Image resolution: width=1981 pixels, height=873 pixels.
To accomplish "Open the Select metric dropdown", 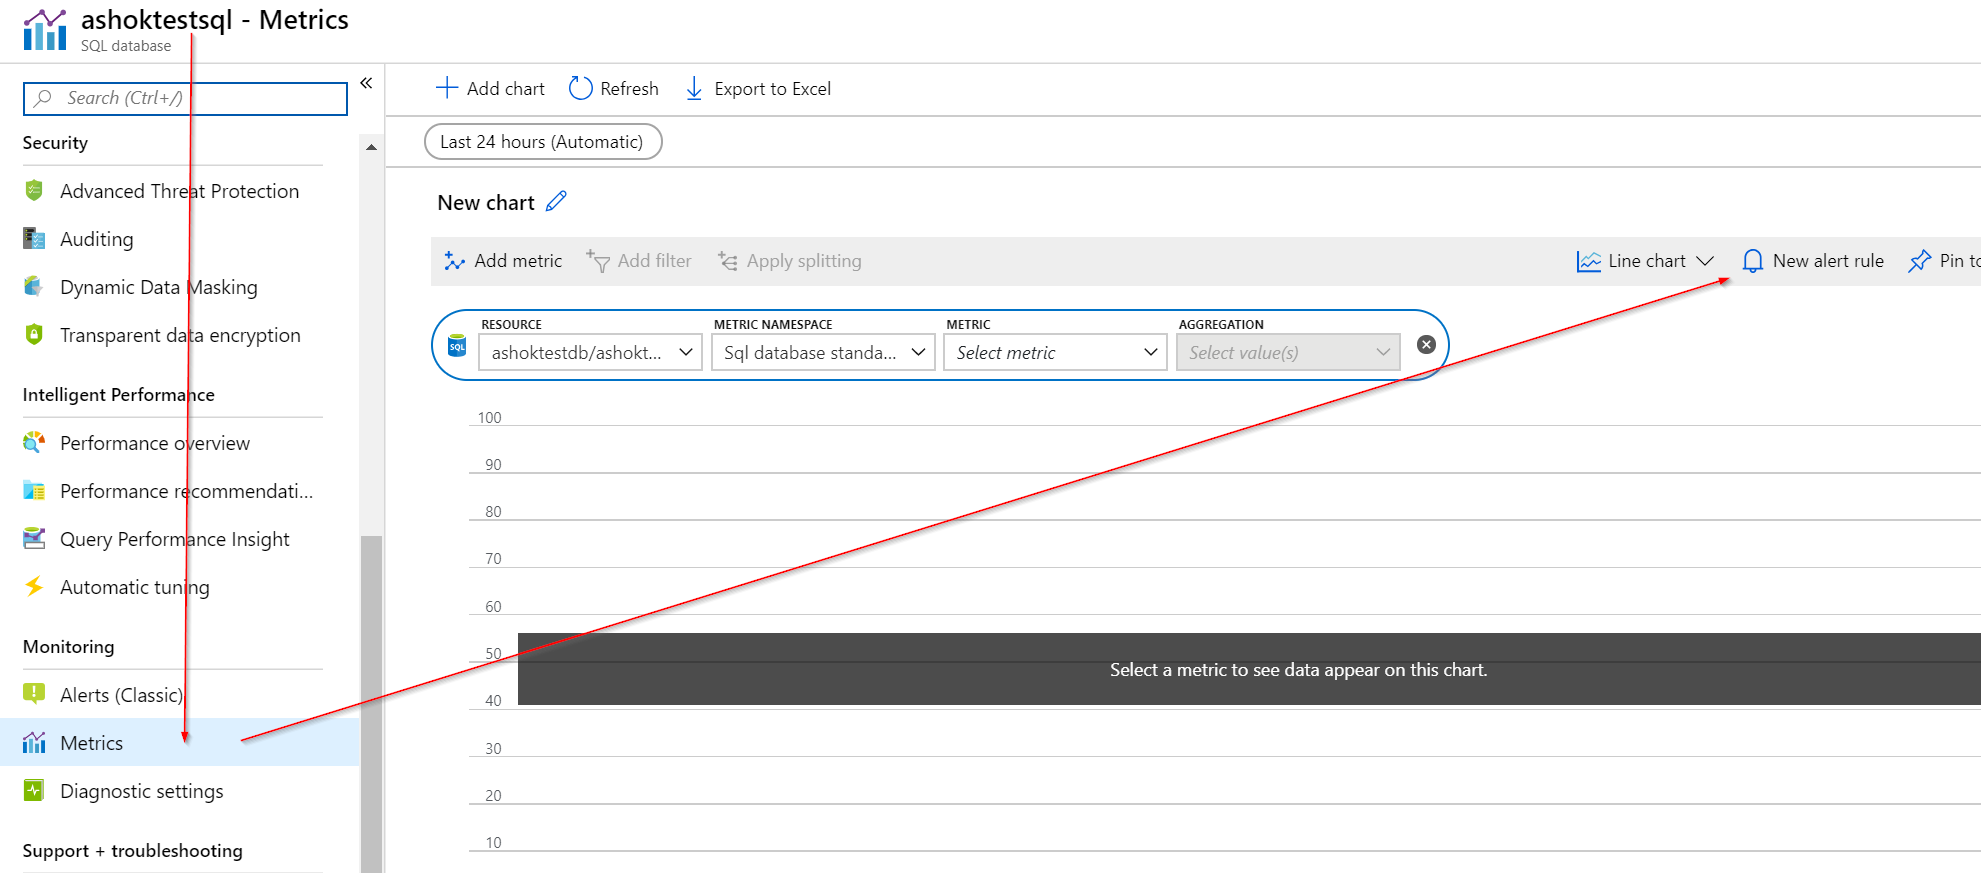I will point(1055,352).
